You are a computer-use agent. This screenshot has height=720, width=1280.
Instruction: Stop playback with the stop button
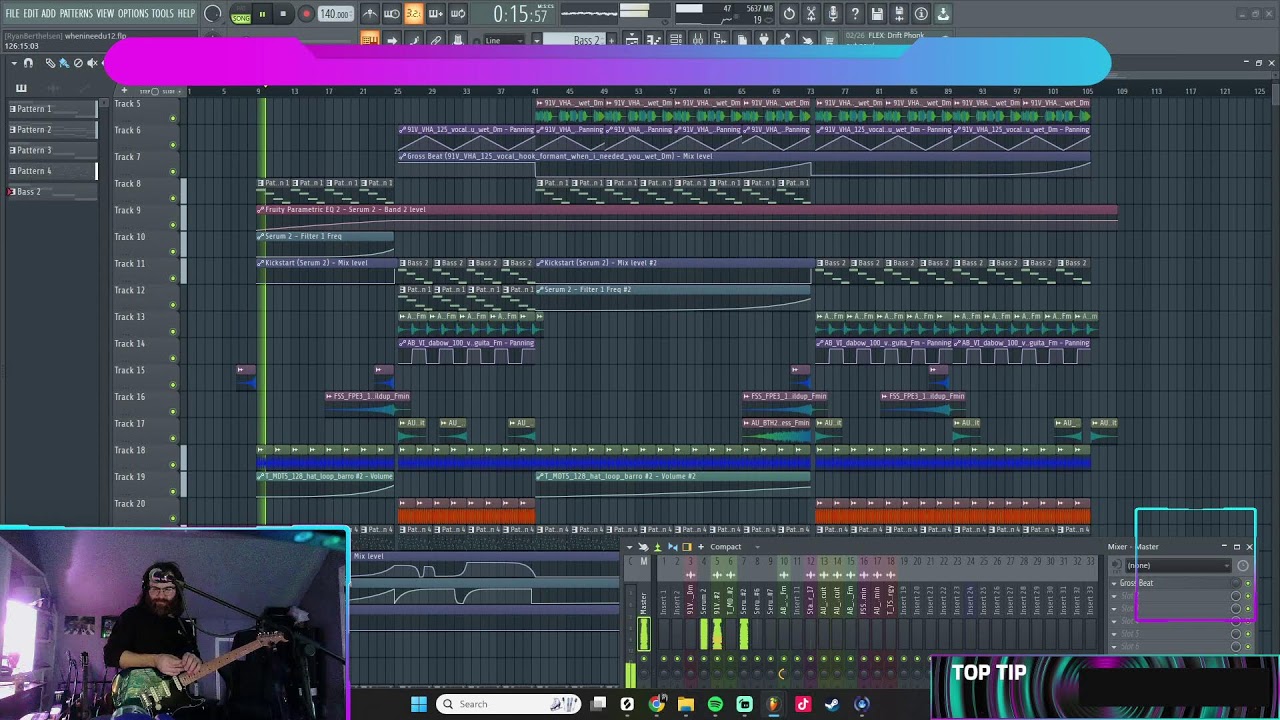(x=283, y=14)
